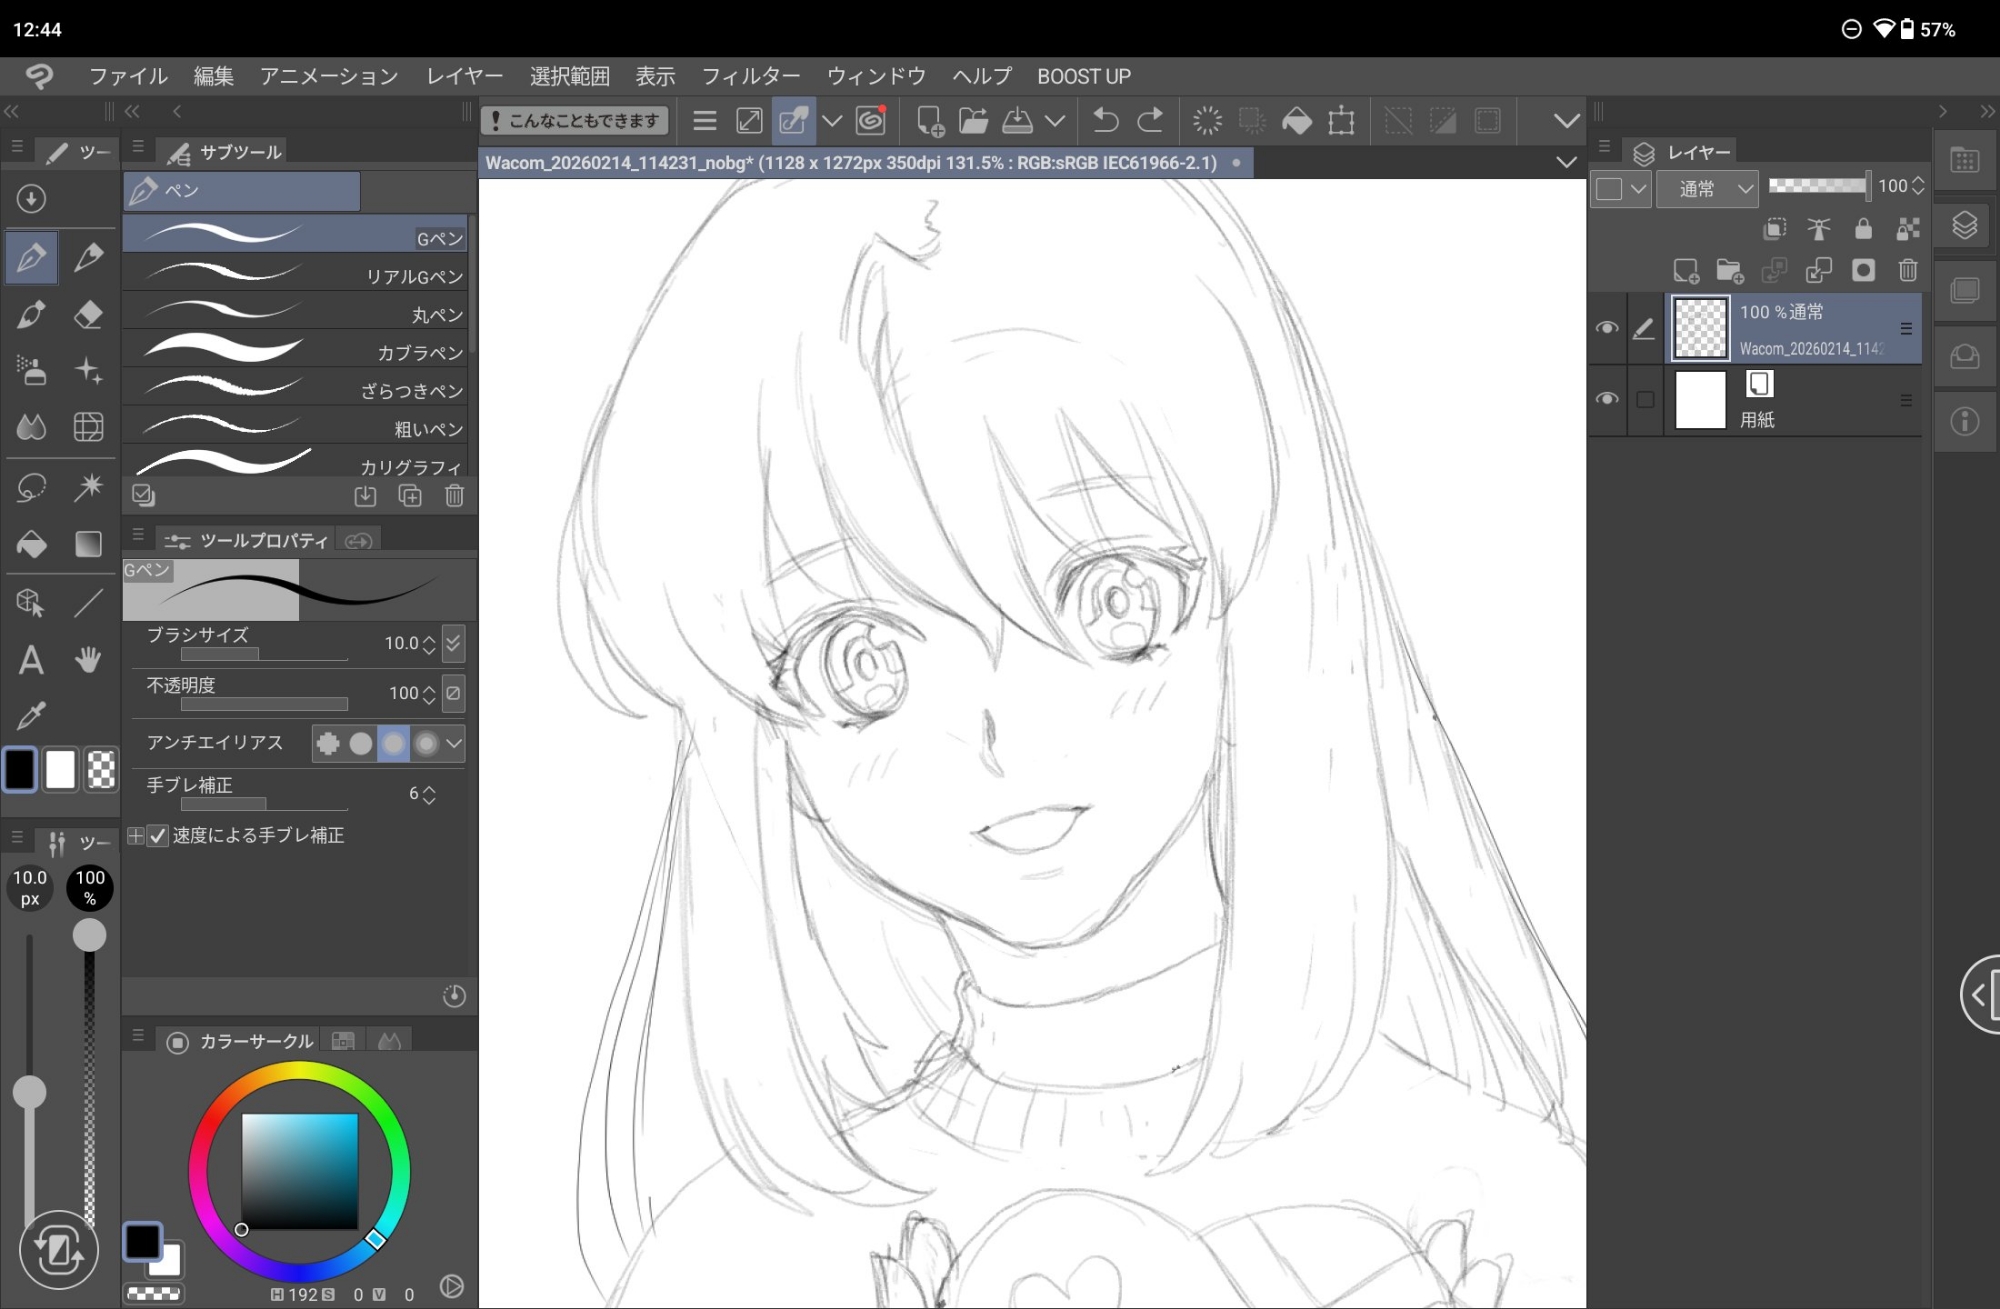This screenshot has width=2000, height=1309.
Task: Toggle the 用紙 paper layer visibility
Action: pos(1607,399)
